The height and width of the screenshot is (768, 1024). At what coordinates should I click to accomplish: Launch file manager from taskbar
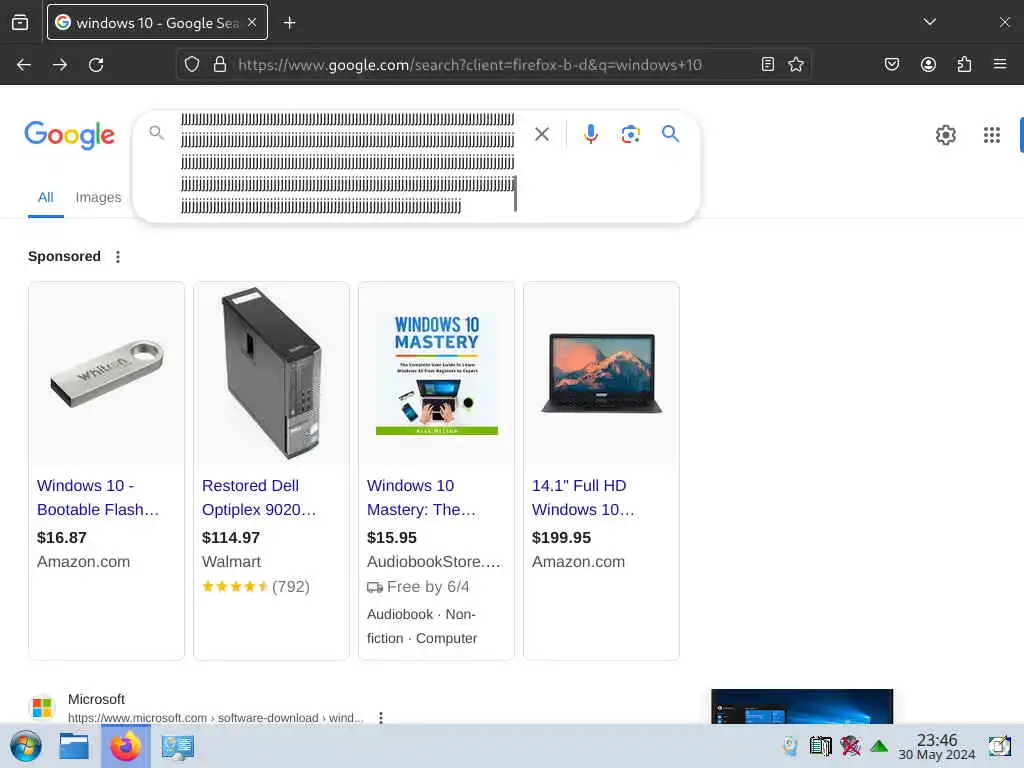[x=74, y=746]
